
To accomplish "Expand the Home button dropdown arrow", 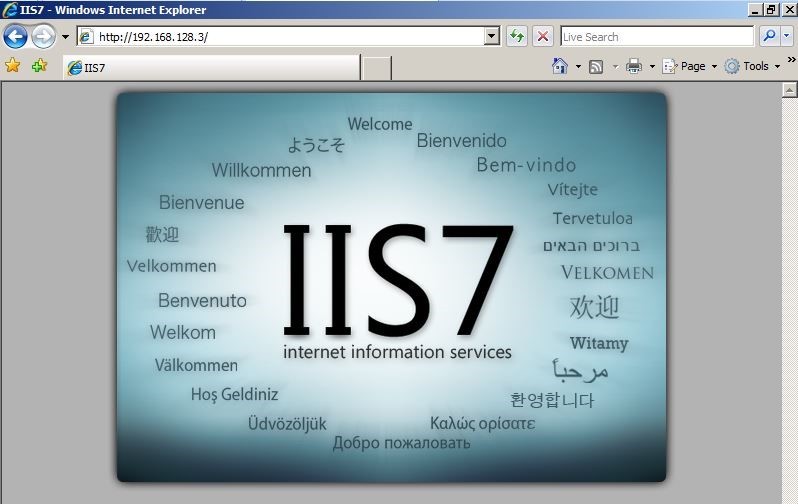I will [x=578, y=66].
